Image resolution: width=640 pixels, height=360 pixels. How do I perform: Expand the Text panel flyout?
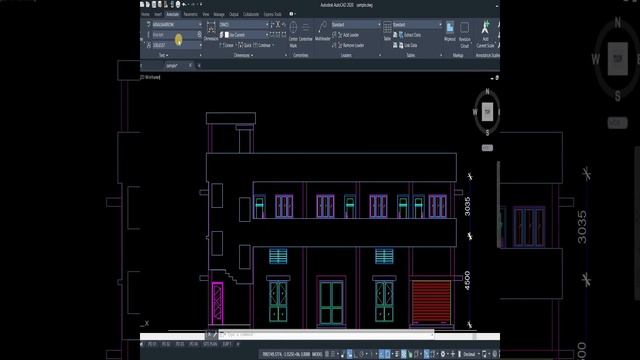164,55
